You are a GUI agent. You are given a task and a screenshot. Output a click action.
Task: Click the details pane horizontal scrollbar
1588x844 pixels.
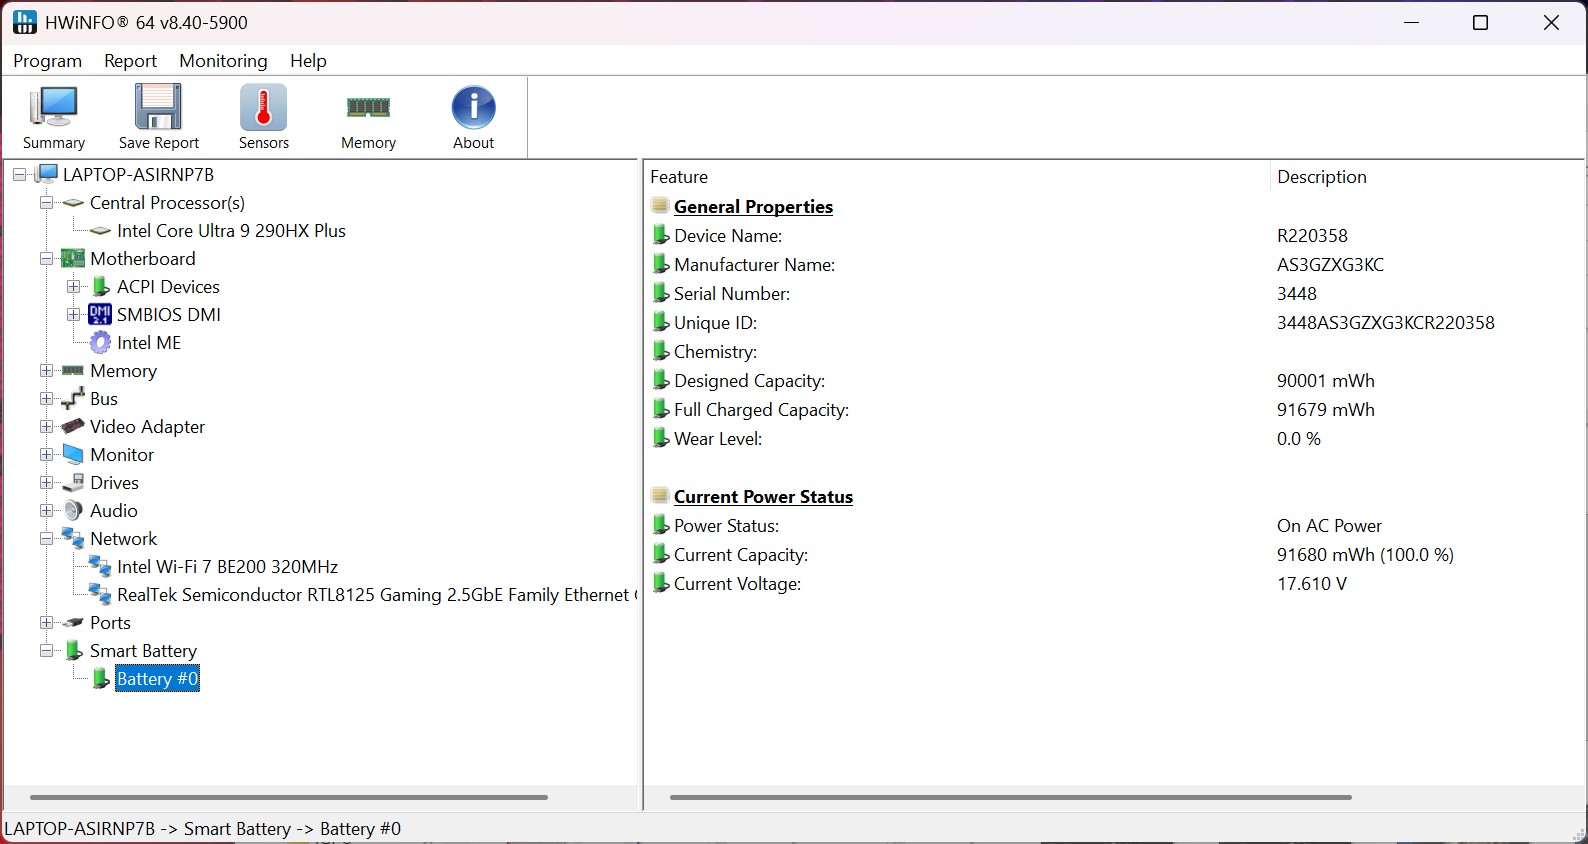1011,797
